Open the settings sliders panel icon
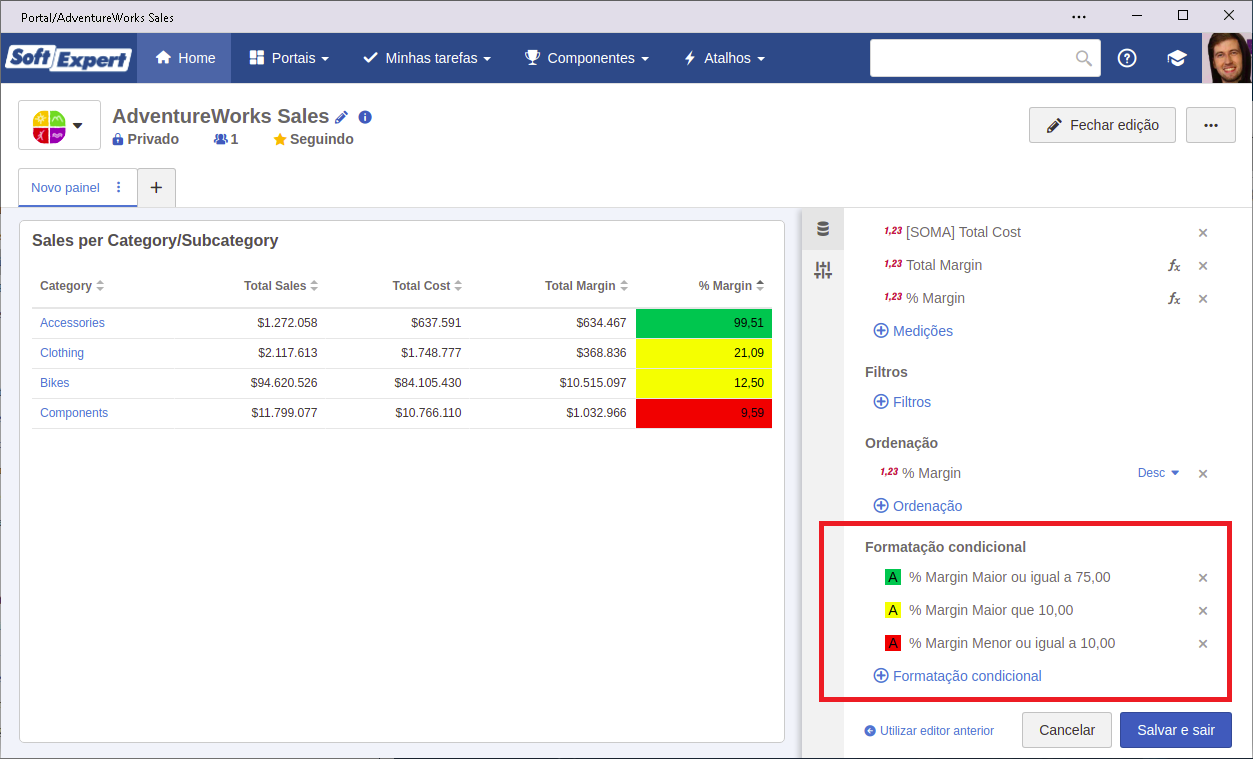The width and height of the screenshot is (1253, 759). (823, 270)
